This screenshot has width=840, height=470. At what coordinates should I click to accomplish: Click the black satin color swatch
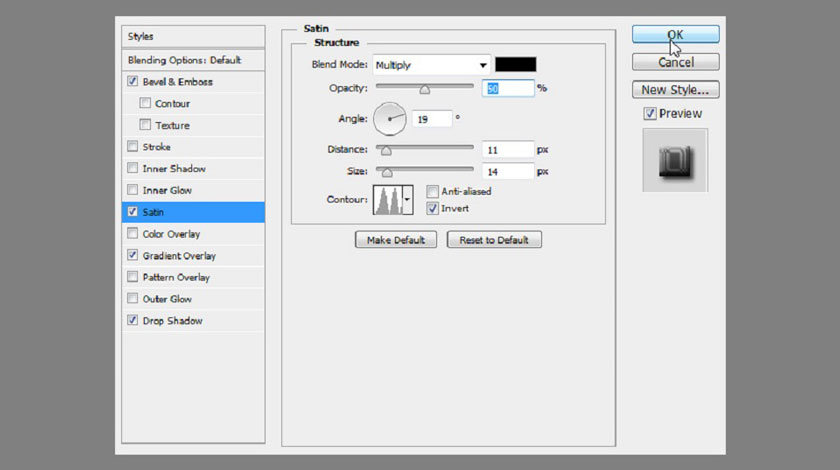coord(515,64)
